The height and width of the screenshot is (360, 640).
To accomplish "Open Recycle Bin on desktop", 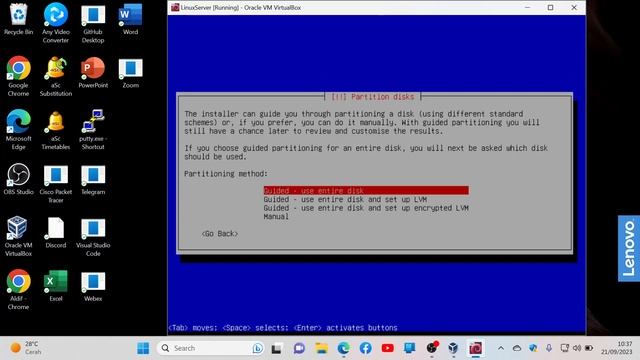I will pyautogui.click(x=18, y=19).
